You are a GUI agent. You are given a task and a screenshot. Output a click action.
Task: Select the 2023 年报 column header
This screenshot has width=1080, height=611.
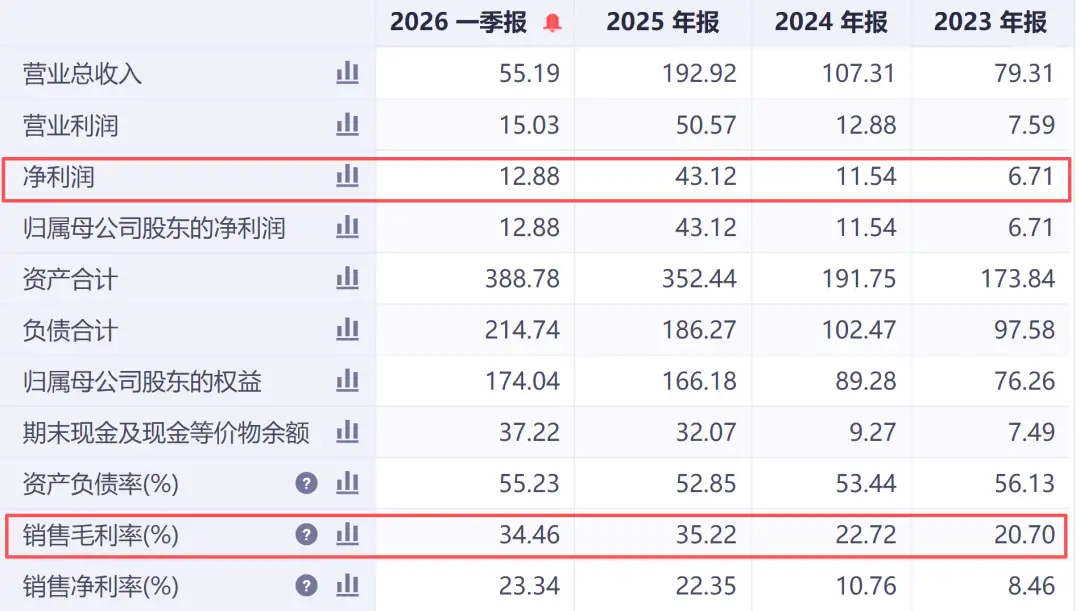pyautogui.click(x=990, y=22)
